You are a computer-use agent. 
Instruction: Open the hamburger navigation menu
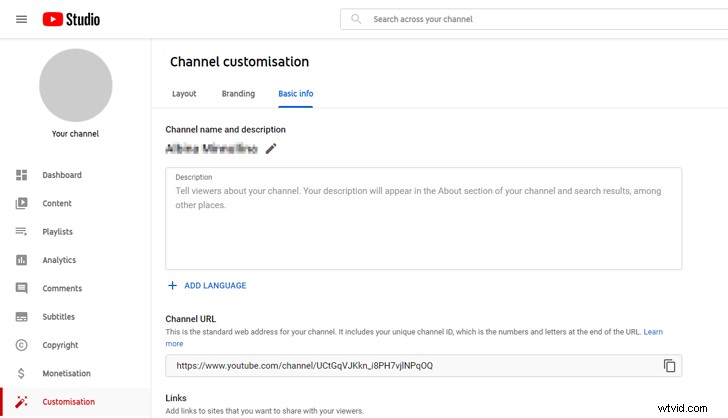pos(21,19)
